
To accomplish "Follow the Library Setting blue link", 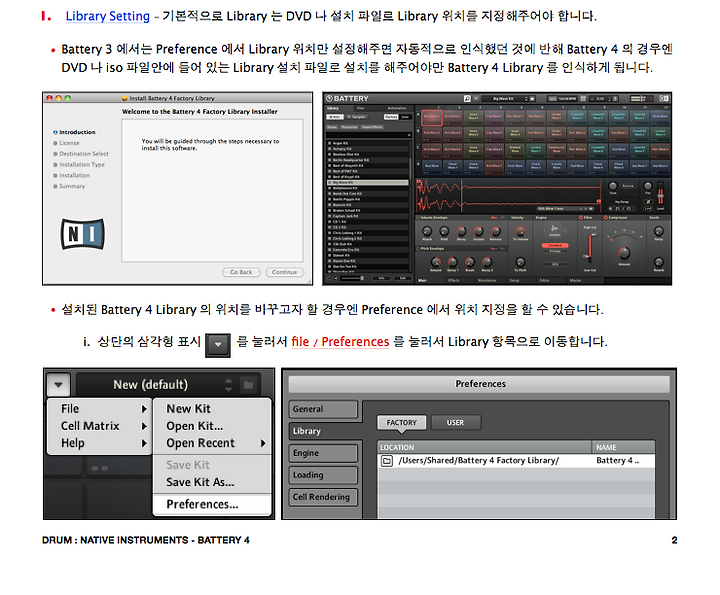I will tap(108, 16).
